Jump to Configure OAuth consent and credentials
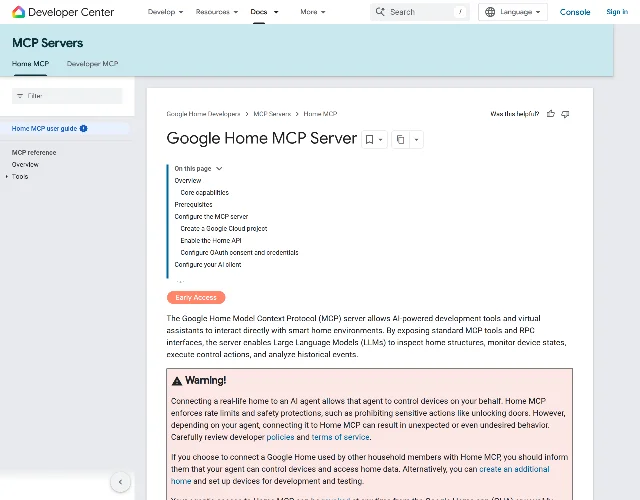 239,253
